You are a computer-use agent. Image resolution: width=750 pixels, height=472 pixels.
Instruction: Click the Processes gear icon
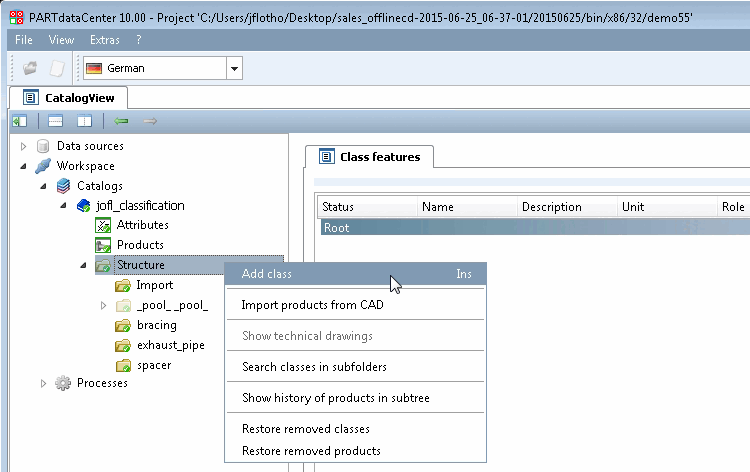63,383
